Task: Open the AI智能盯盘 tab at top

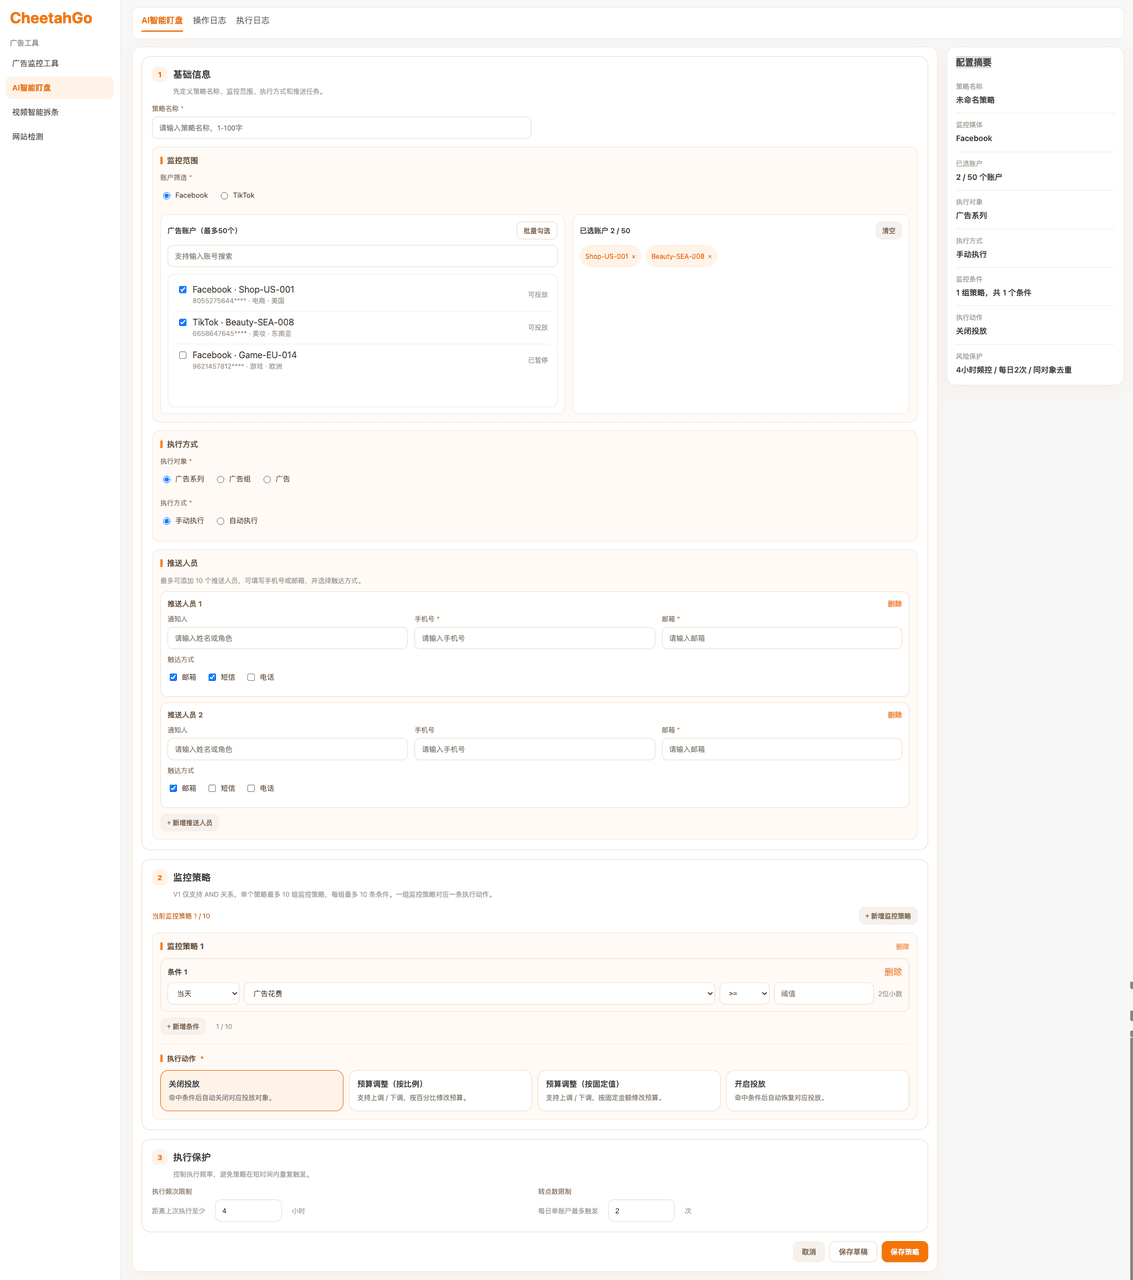Action: [162, 20]
